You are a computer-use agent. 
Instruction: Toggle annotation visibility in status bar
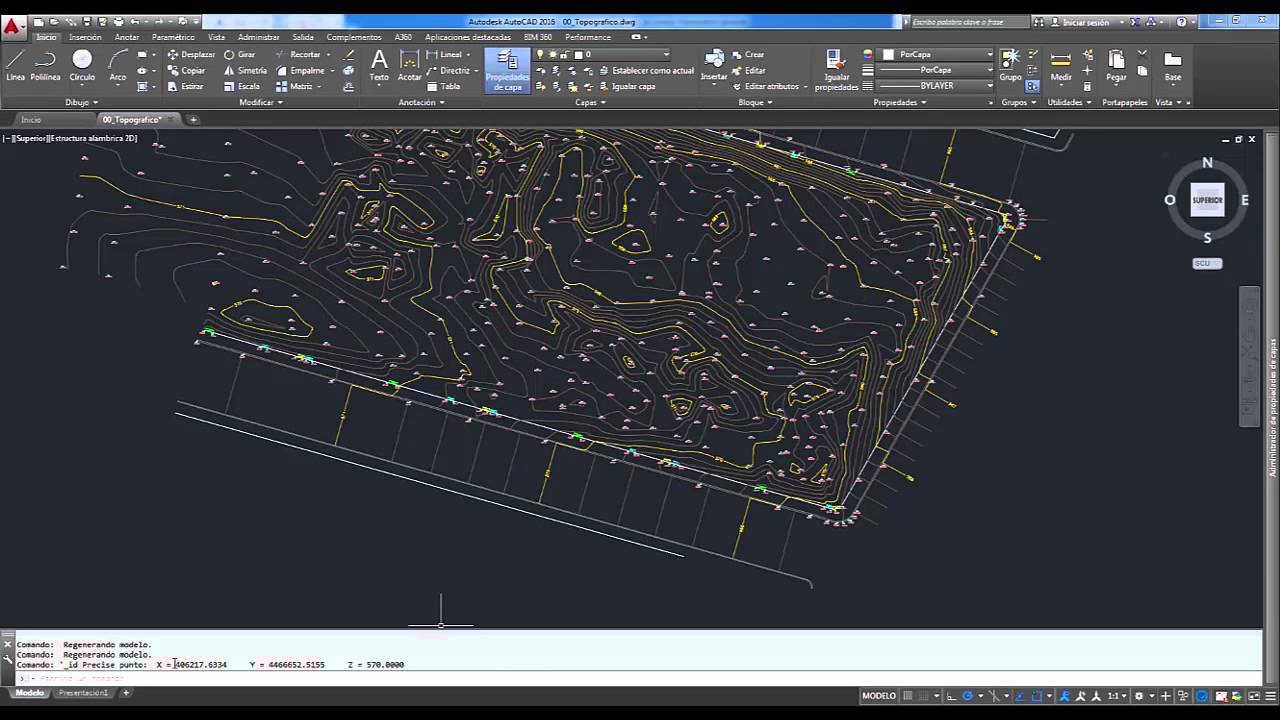(x=1064, y=696)
